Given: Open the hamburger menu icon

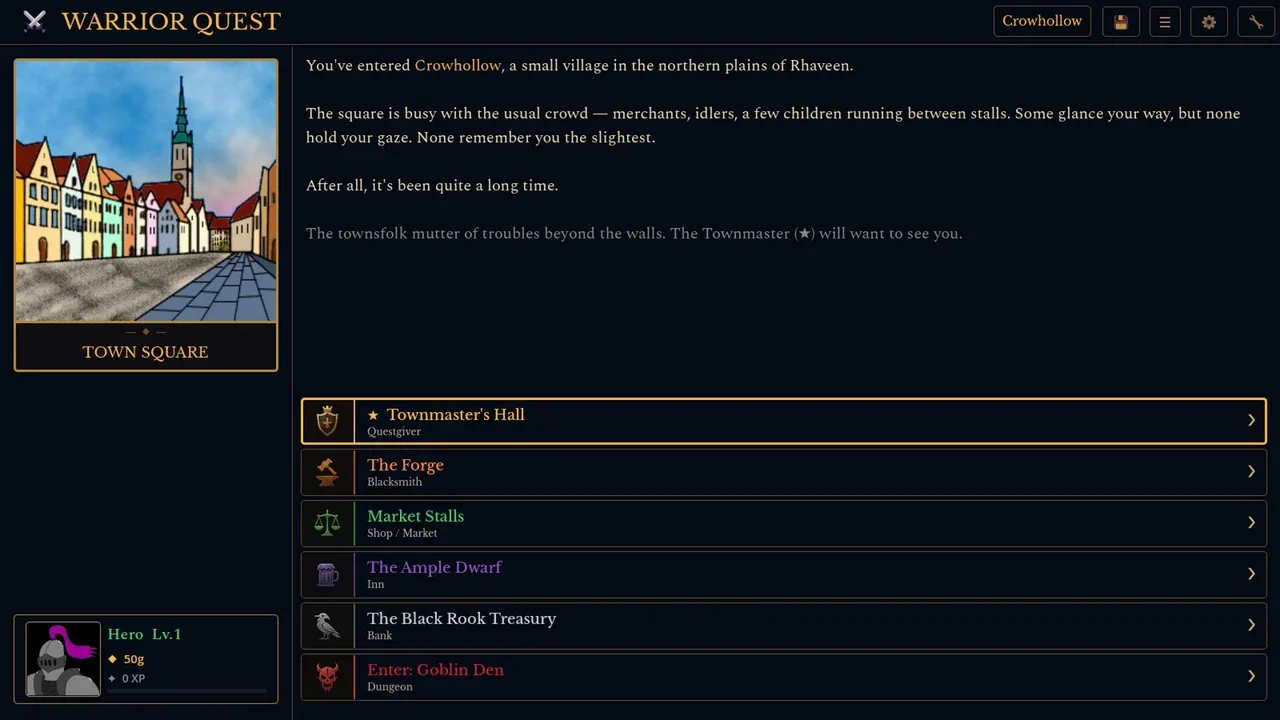Looking at the screenshot, I should click(1165, 22).
